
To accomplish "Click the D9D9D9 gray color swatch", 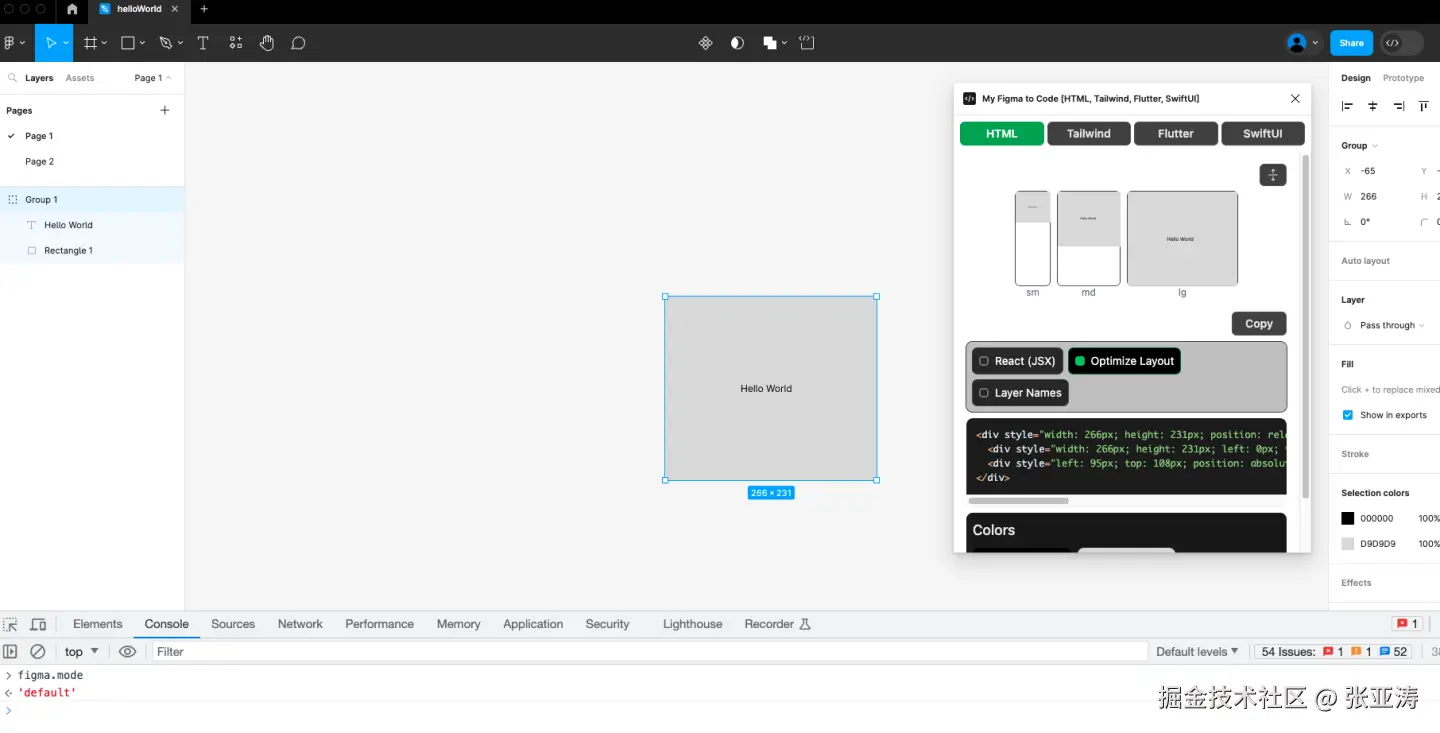I will (x=1348, y=543).
